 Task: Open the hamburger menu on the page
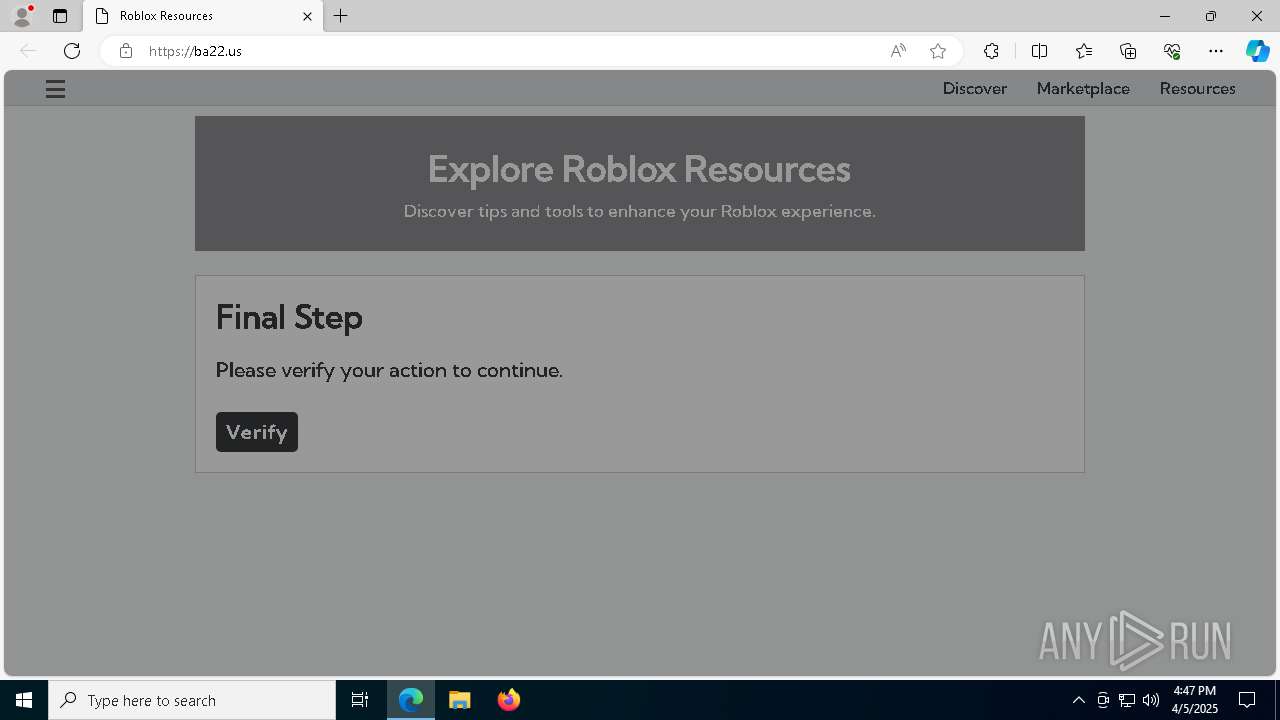(x=55, y=89)
